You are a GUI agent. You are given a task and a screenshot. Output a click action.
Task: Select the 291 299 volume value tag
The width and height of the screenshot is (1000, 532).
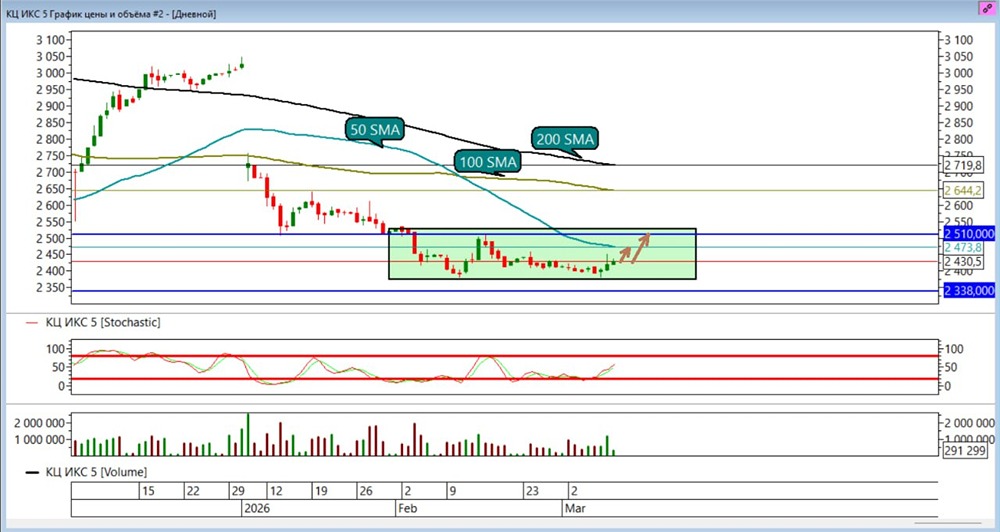click(966, 450)
